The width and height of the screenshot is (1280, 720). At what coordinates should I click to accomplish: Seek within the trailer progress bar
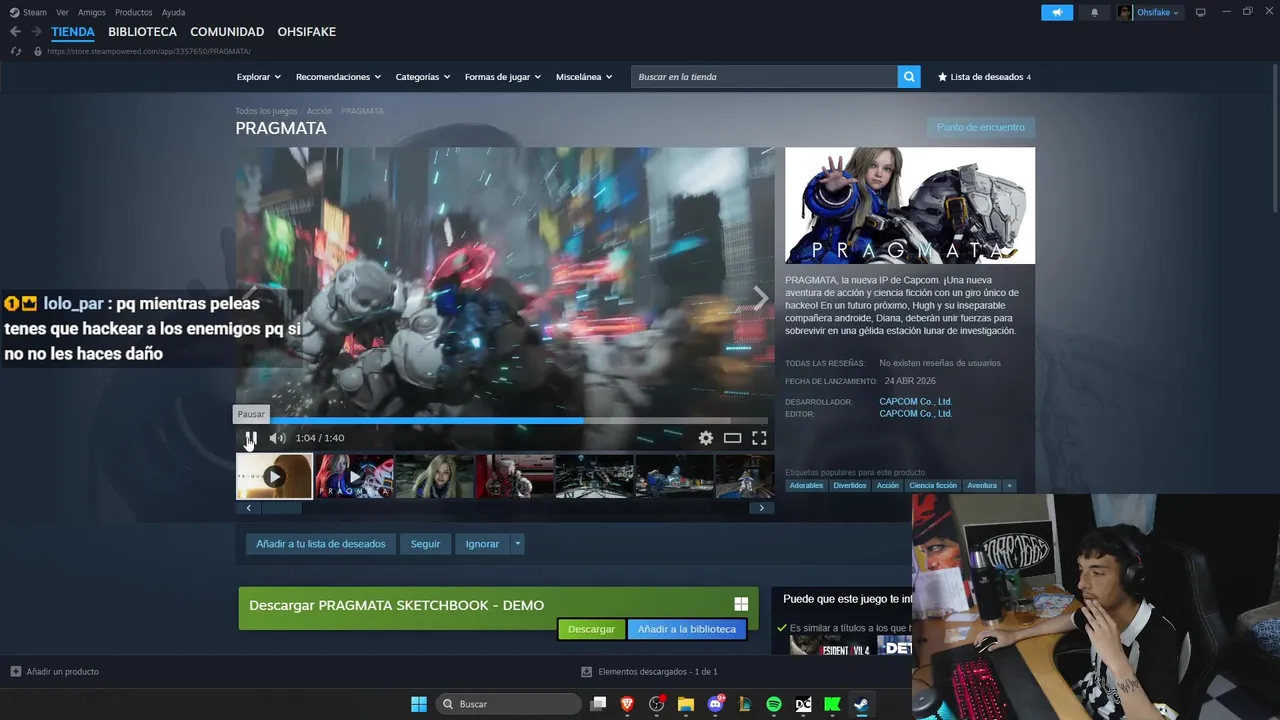tap(501, 421)
